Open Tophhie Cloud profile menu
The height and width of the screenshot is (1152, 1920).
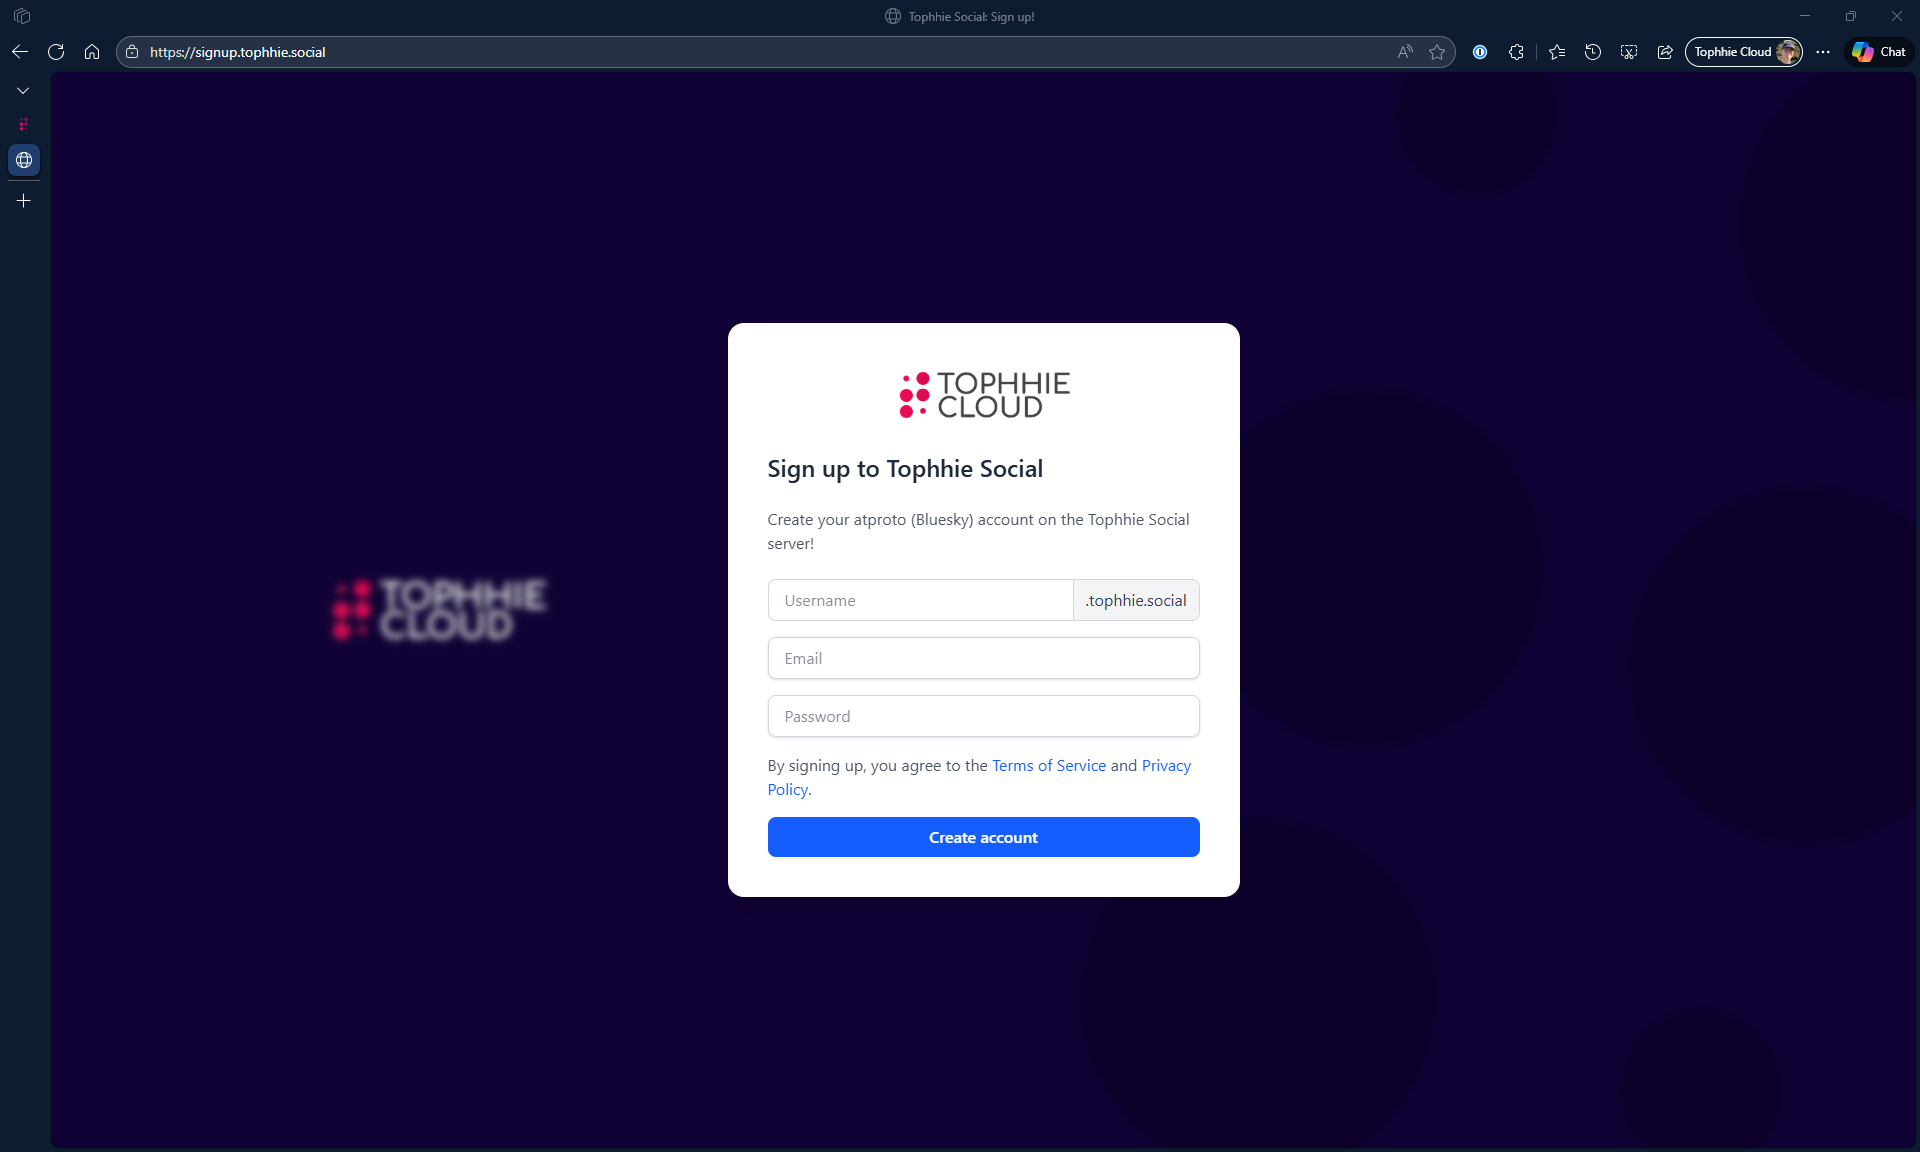[1743, 52]
